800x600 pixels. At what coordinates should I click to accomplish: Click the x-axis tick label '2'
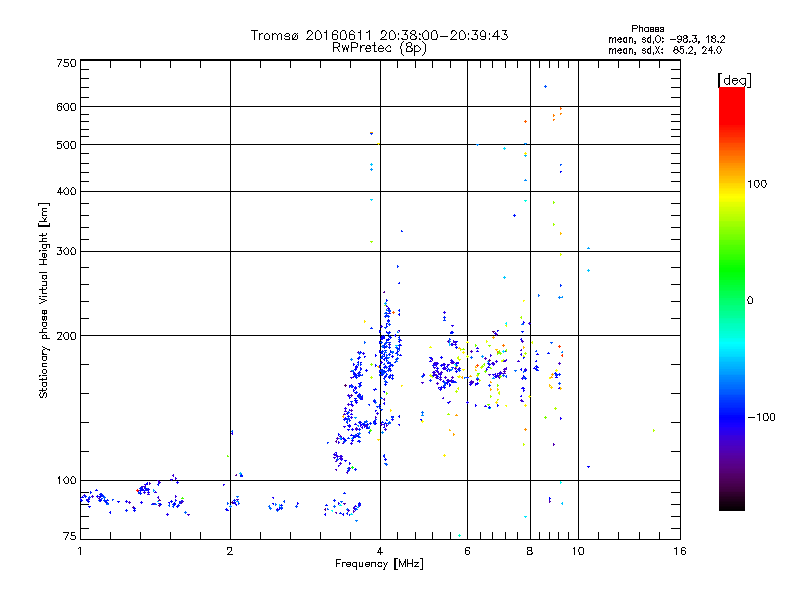(230, 551)
